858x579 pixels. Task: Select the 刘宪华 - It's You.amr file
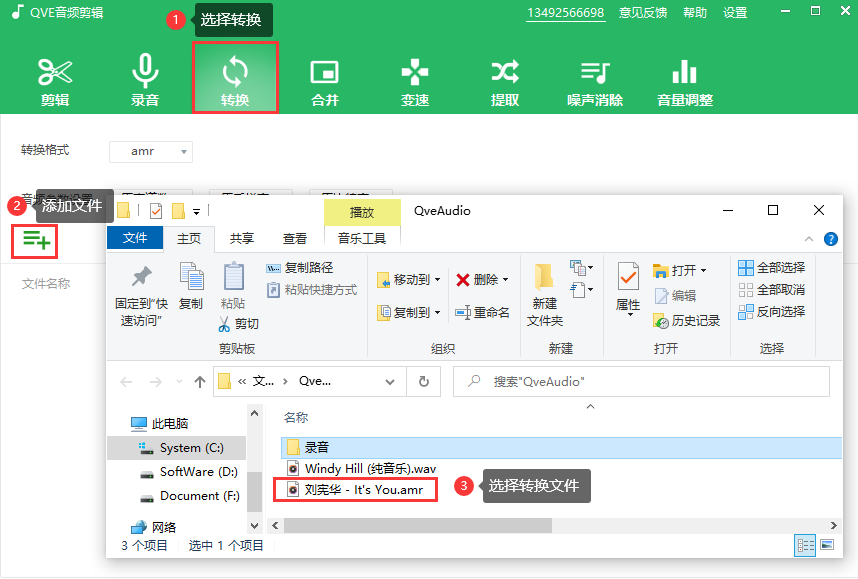[357, 490]
